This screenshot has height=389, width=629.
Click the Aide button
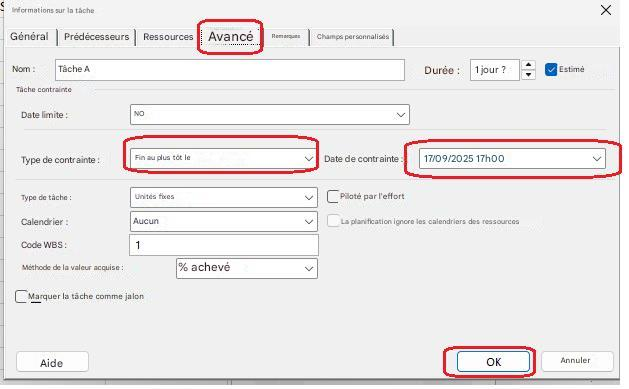(x=52, y=363)
